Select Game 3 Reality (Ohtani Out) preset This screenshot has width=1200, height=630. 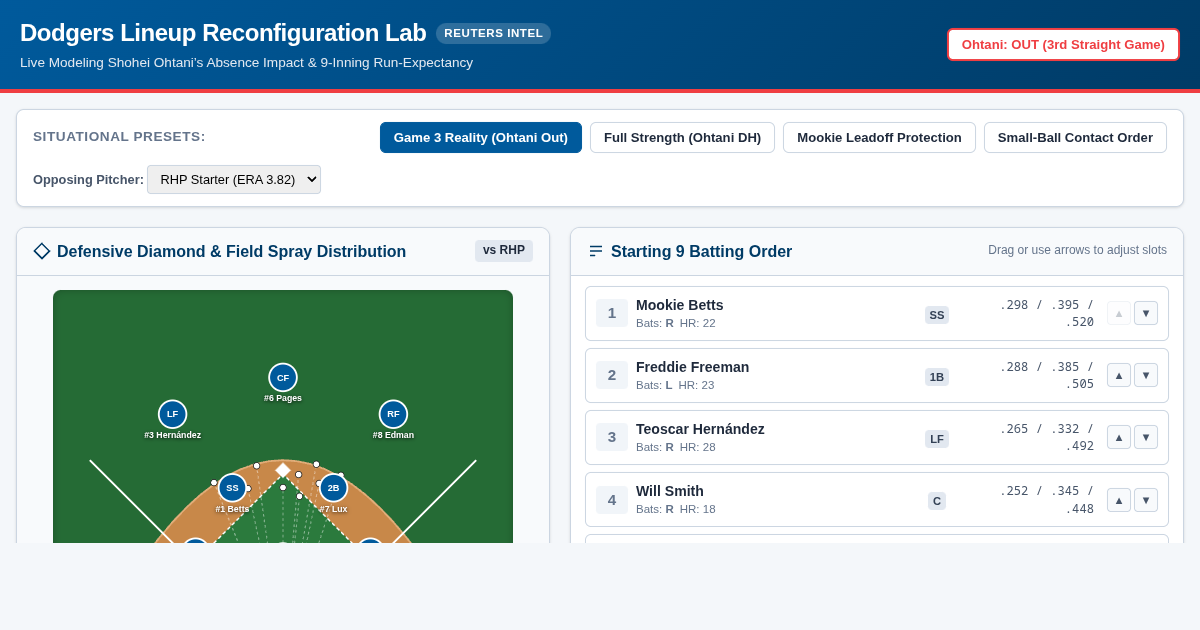click(x=481, y=138)
